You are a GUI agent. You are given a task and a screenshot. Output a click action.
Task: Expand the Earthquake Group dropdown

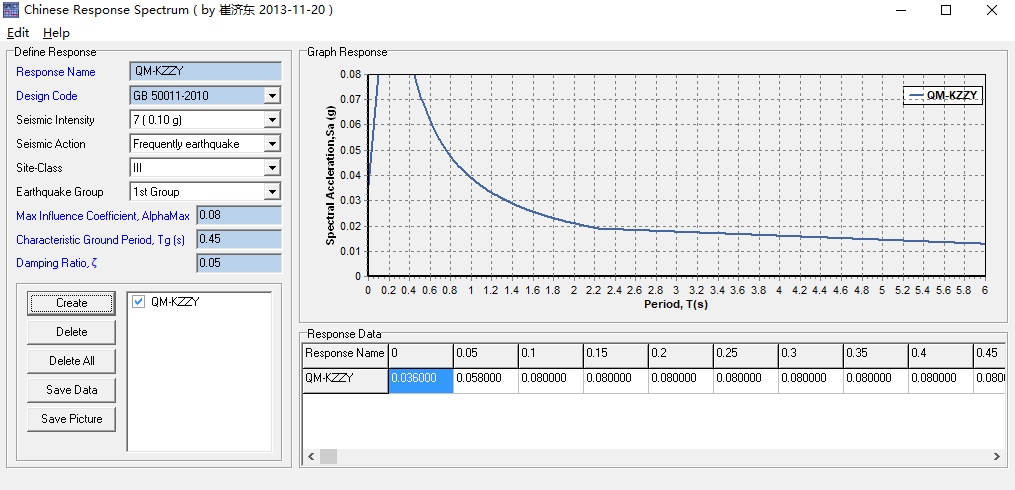coord(272,192)
